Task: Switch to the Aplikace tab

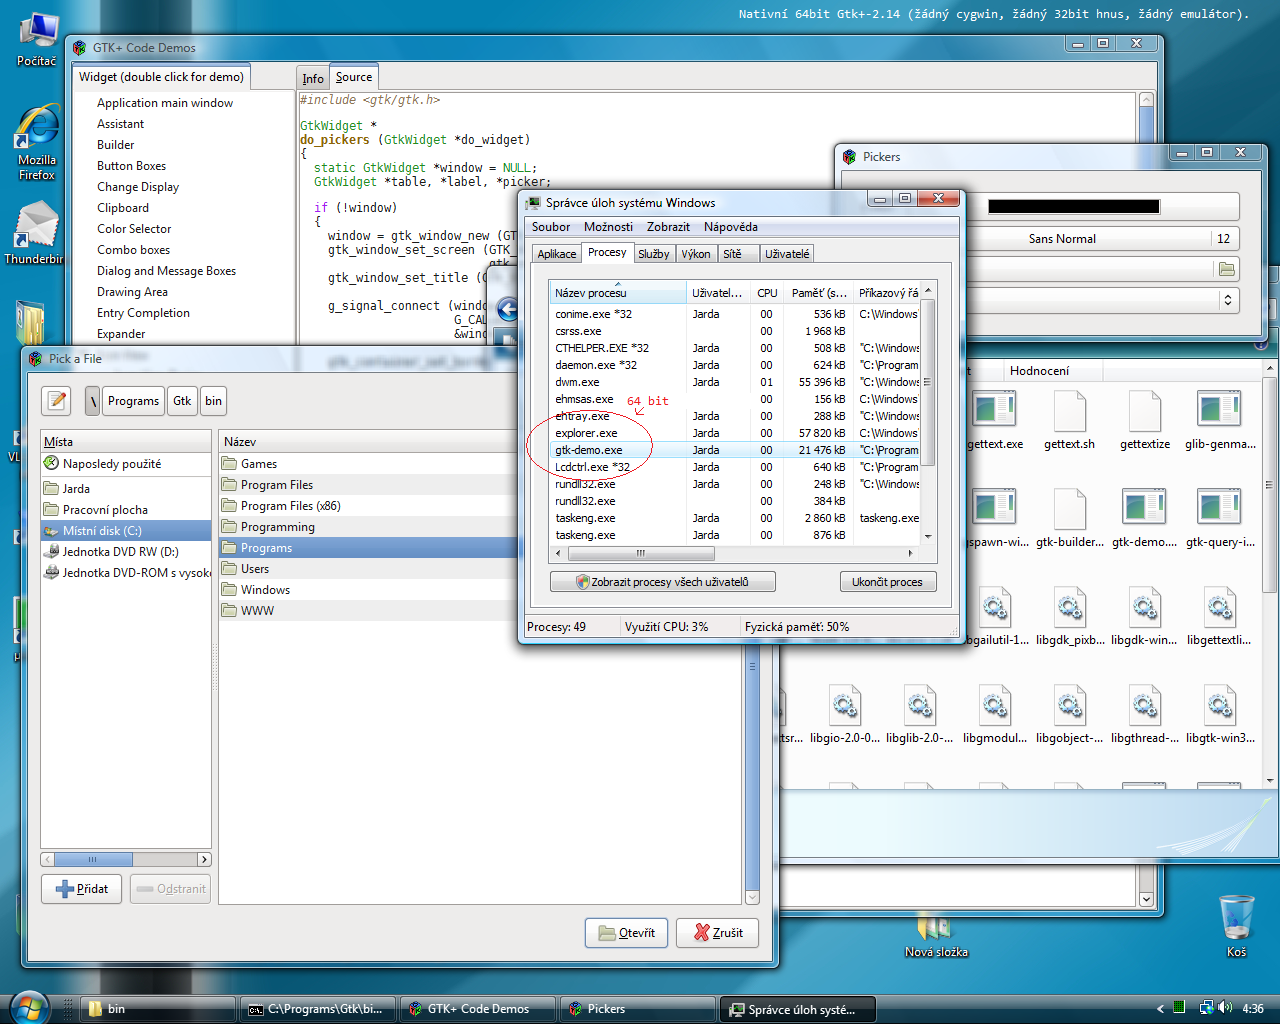Action: coord(557,254)
